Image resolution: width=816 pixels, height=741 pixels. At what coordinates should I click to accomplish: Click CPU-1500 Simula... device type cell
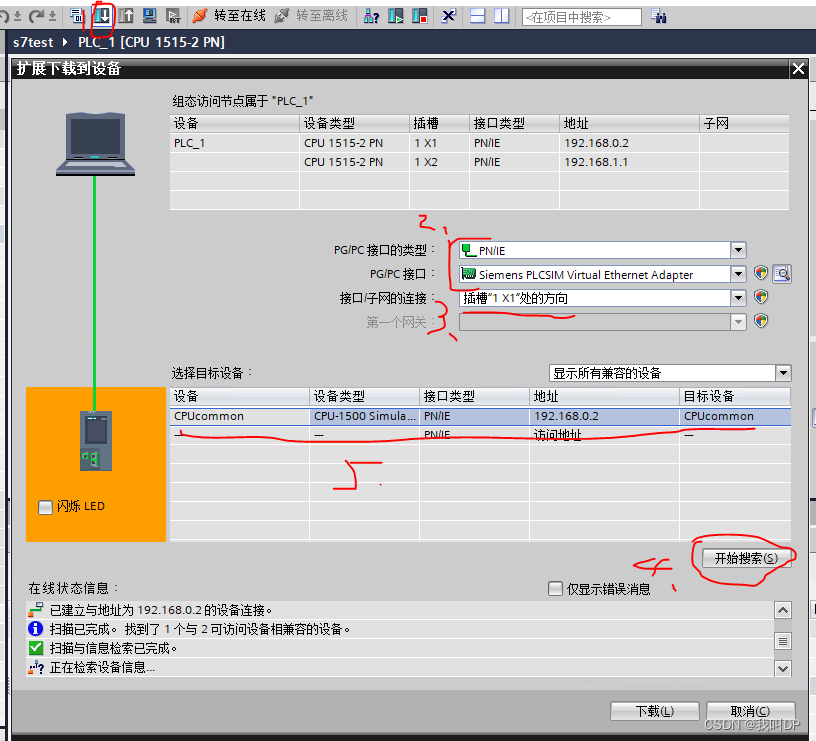pyautogui.click(x=365, y=416)
